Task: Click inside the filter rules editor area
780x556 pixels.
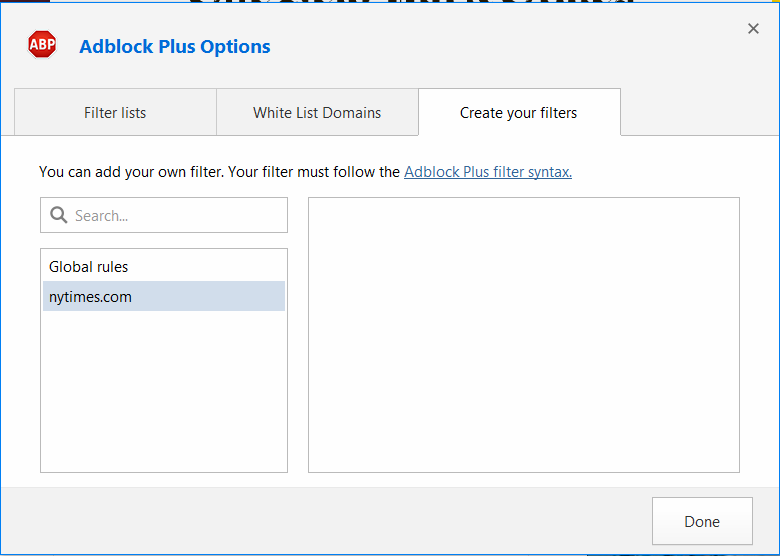Action: (x=524, y=335)
